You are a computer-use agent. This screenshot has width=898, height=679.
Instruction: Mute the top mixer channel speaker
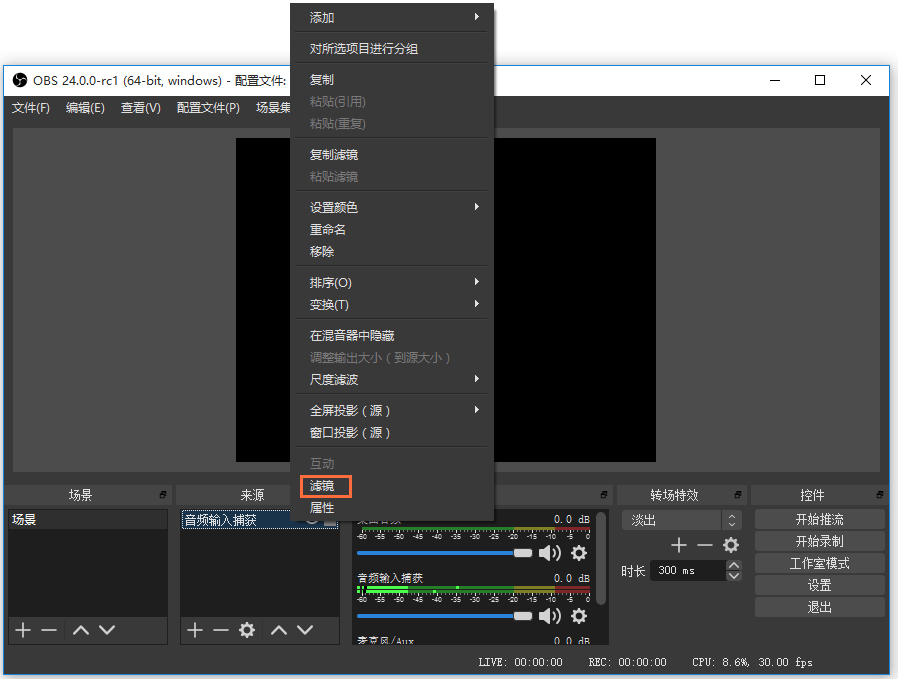tap(549, 553)
